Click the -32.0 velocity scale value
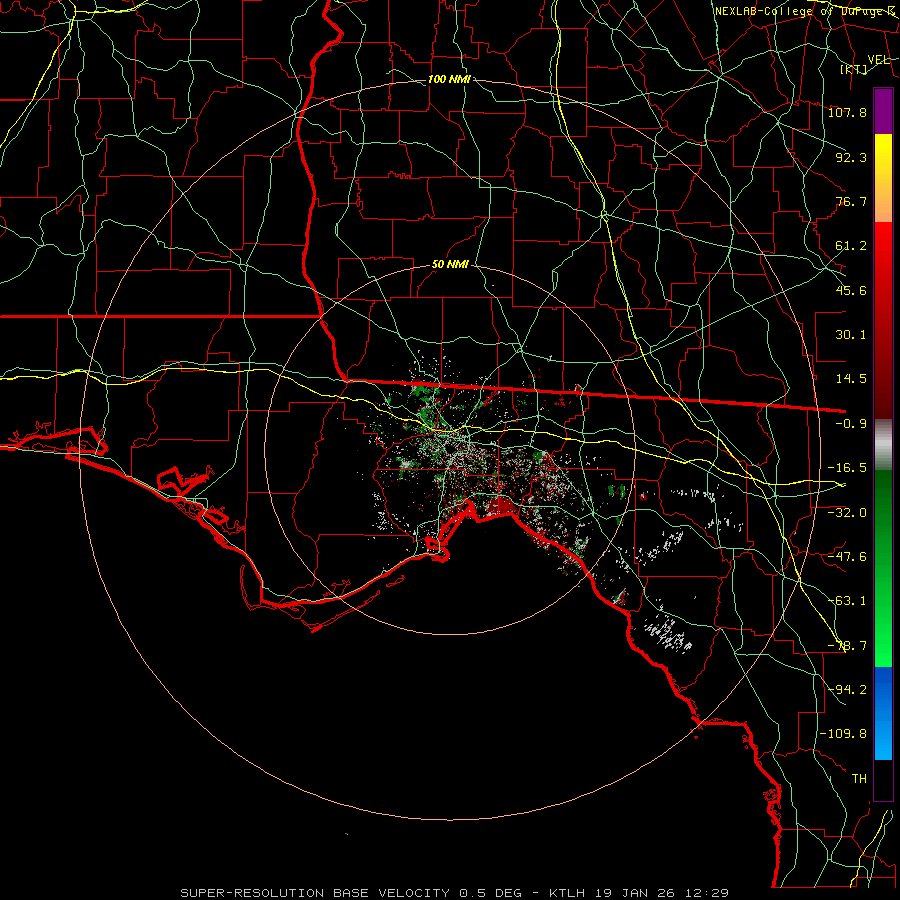This screenshot has width=900, height=900. (847, 512)
